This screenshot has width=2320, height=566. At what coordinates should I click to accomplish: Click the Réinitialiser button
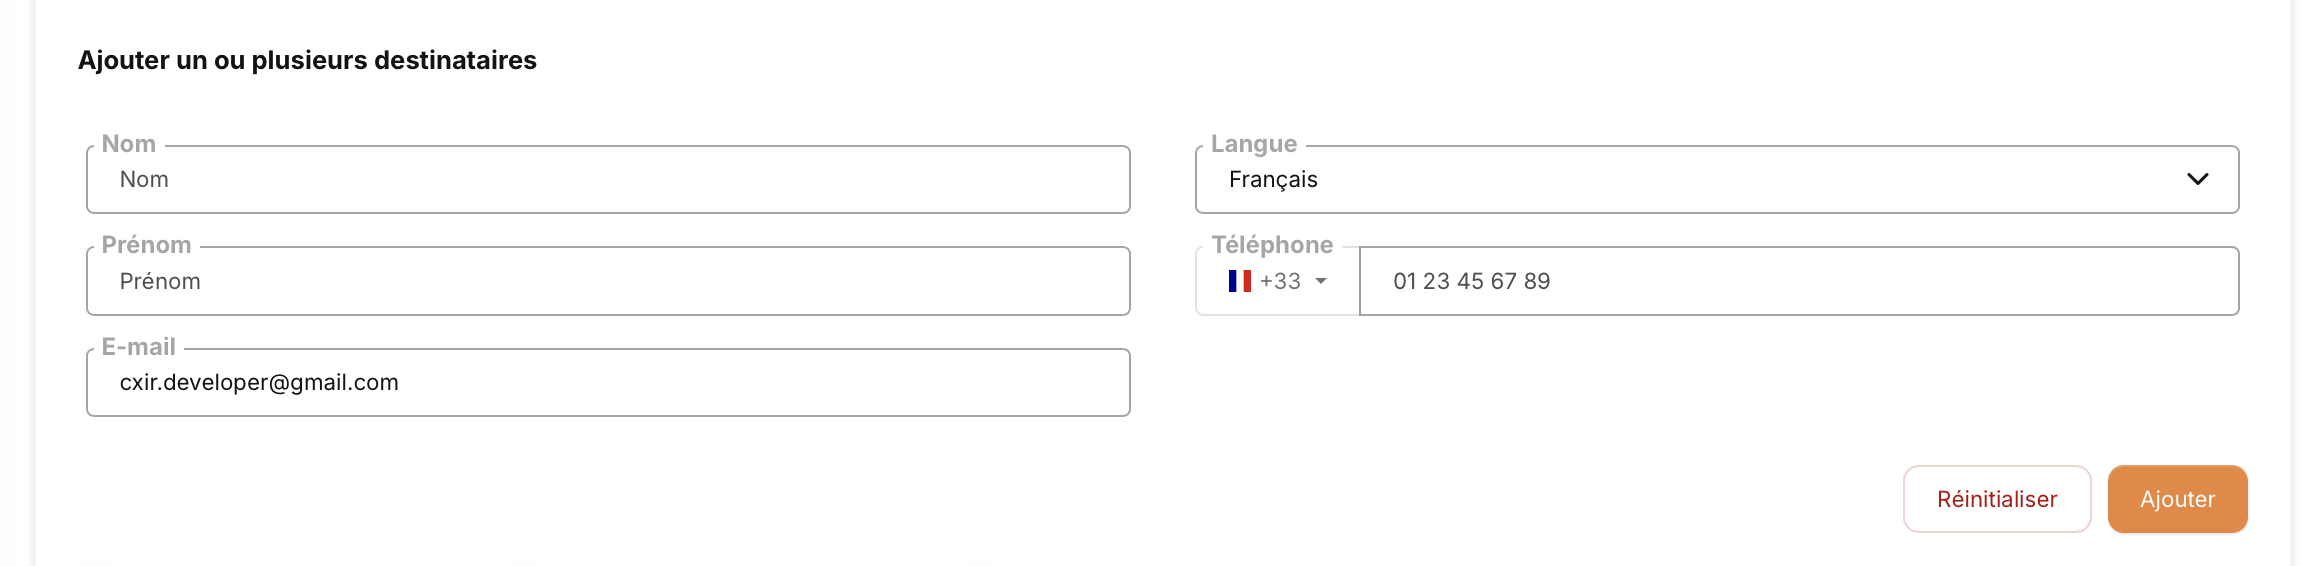point(1996,499)
